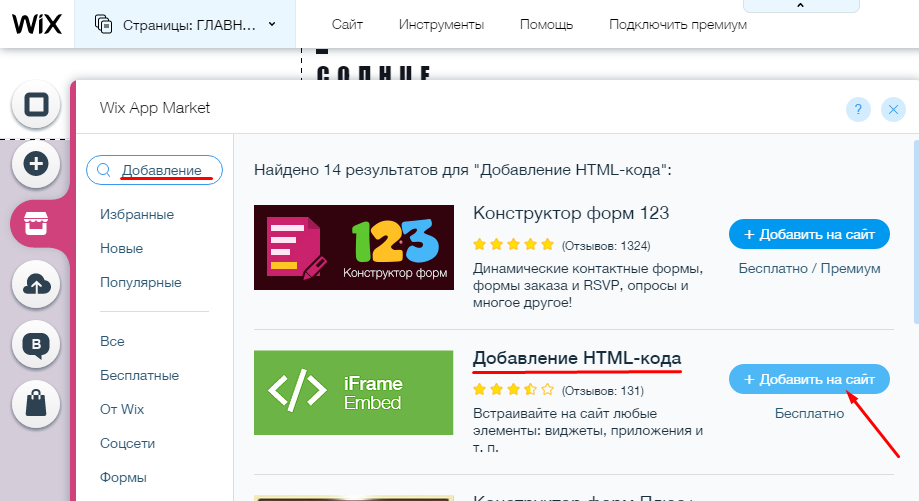
Task: Open the Store shopping bag icon
Action: tap(36, 404)
